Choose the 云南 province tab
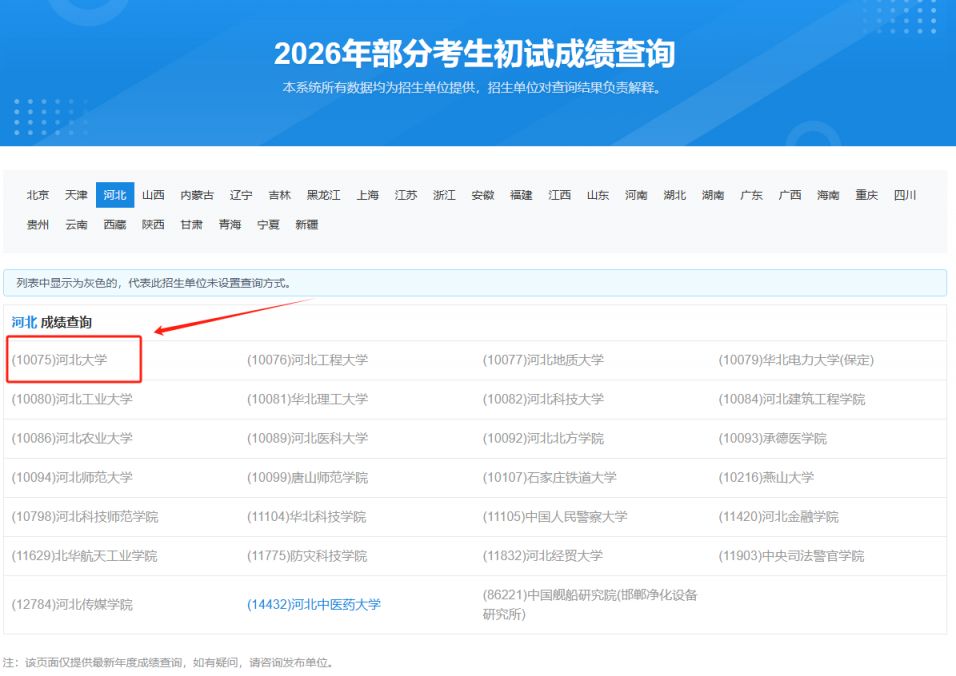This screenshot has height=676, width=956. click(76, 224)
